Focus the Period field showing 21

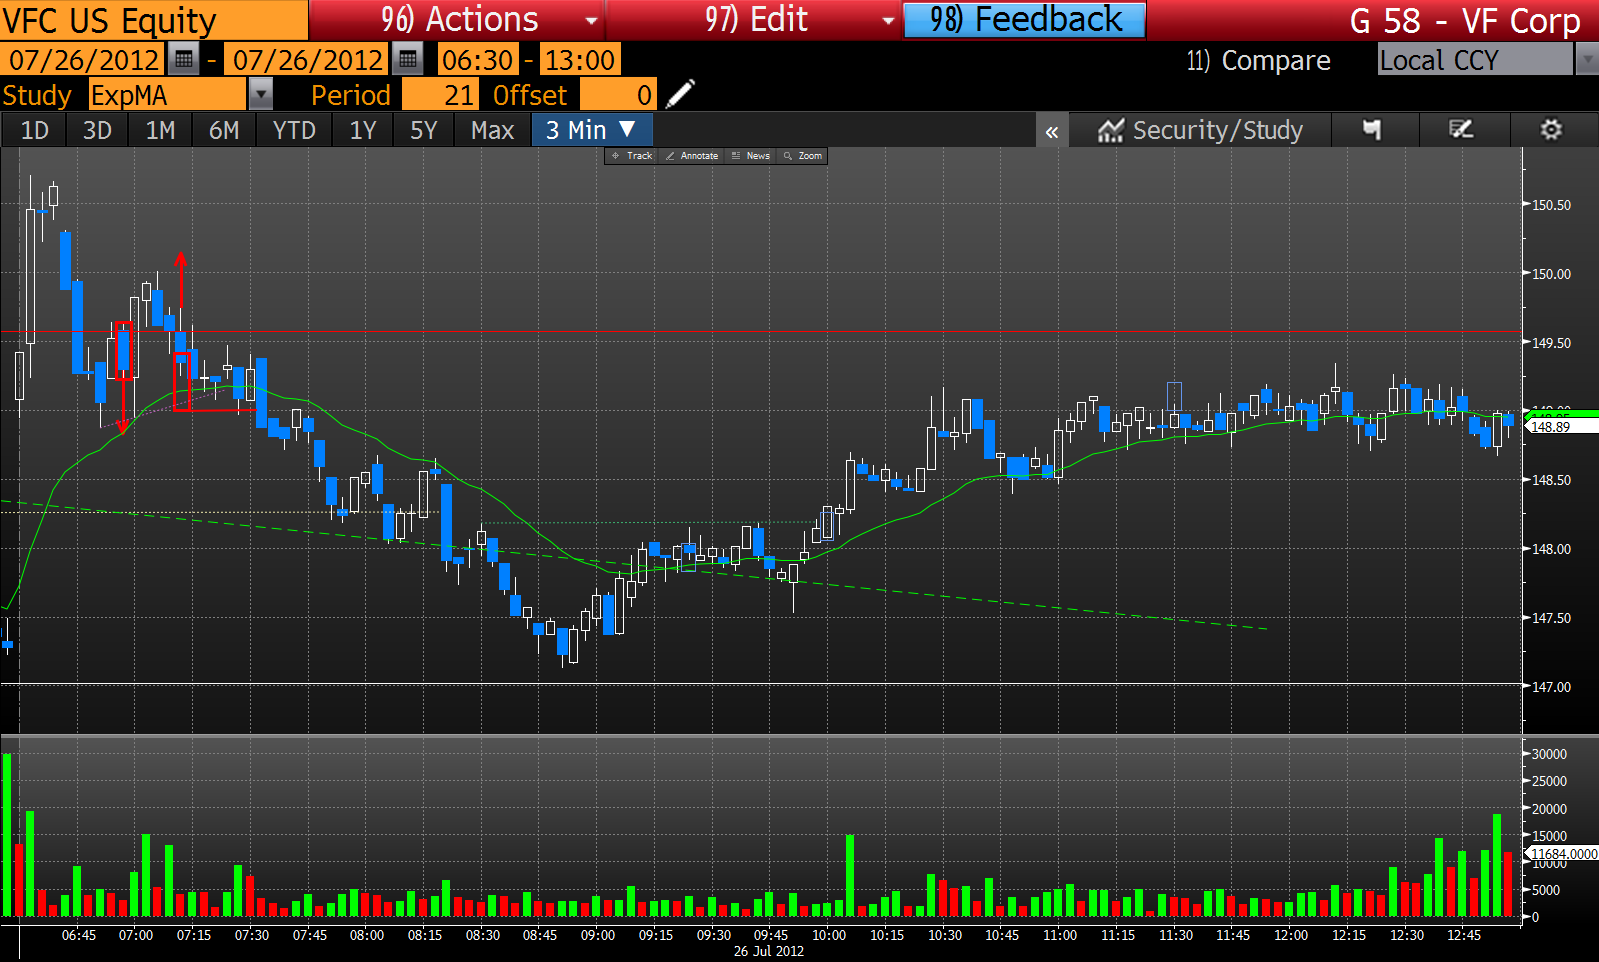(x=439, y=95)
